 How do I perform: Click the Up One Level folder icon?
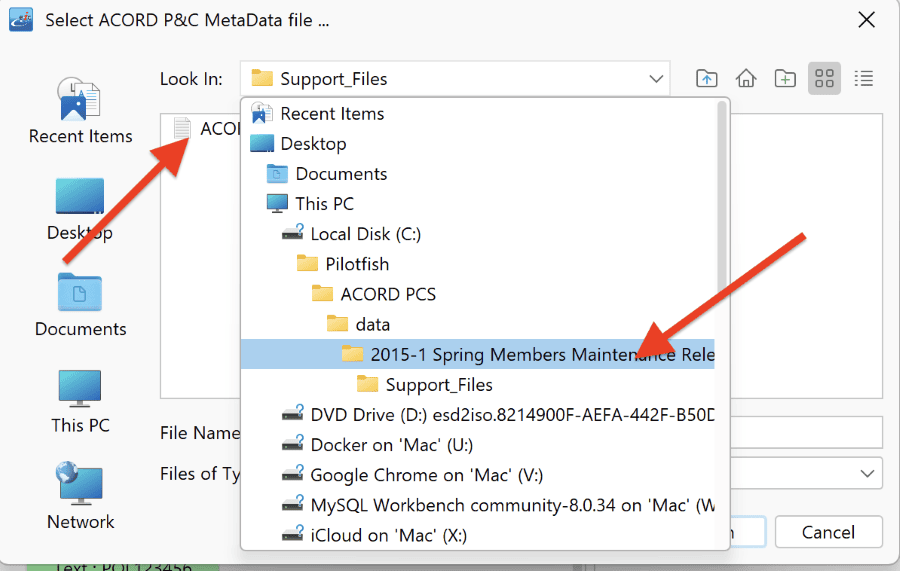pos(707,78)
